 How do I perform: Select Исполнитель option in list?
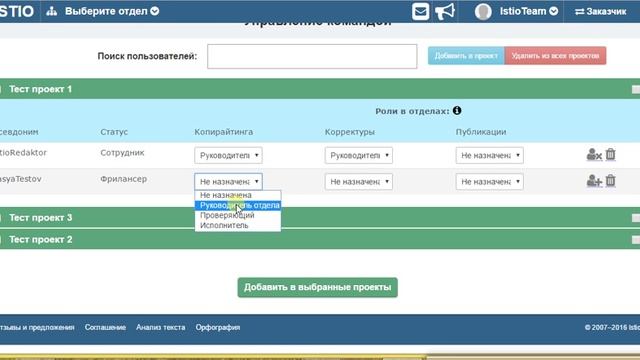(x=238, y=225)
